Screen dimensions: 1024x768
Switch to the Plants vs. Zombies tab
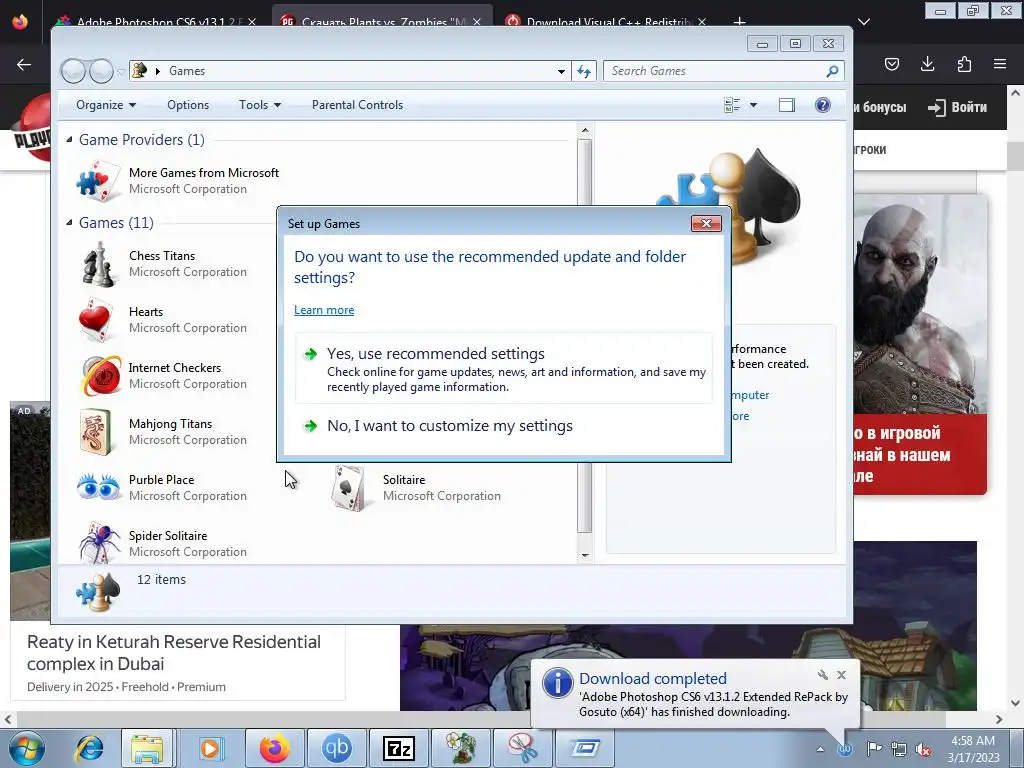pyautogui.click(x=381, y=22)
